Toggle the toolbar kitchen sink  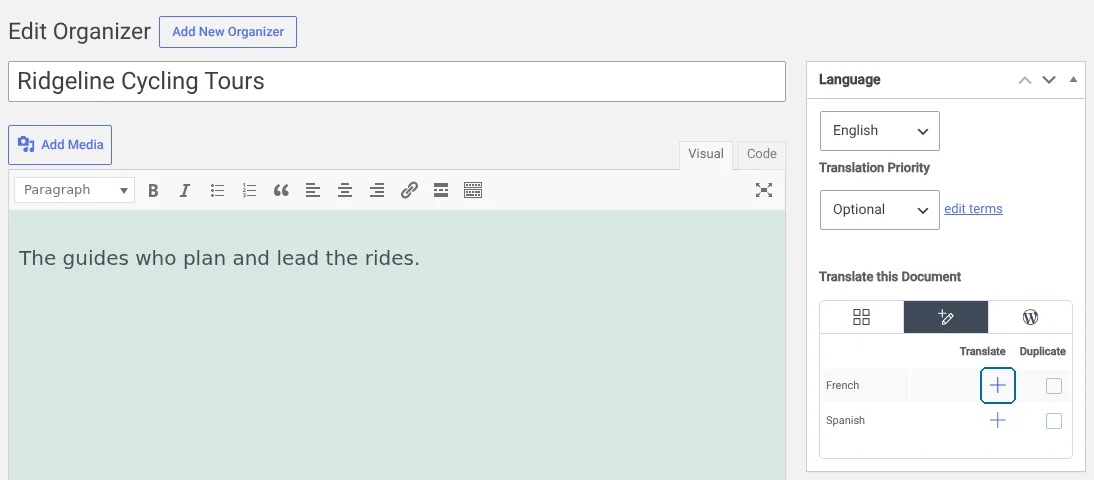click(x=473, y=190)
